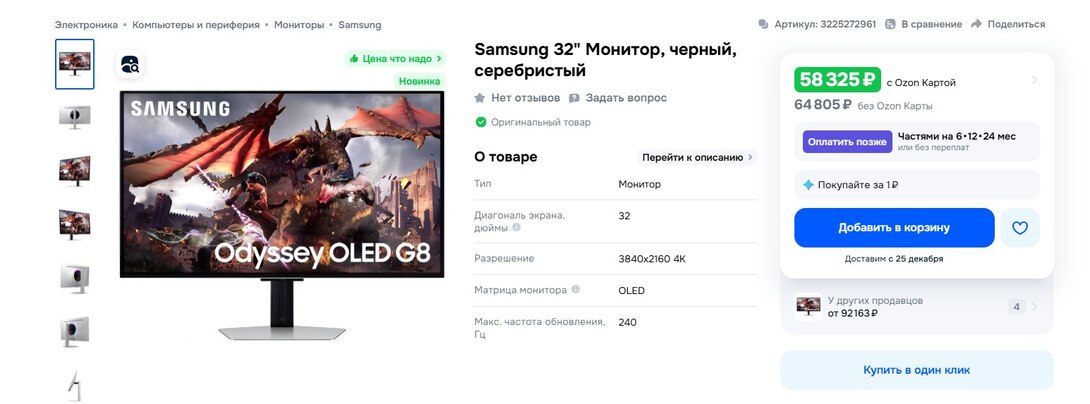Click the share arrow icon 'Поделиться'
The width and height of the screenshot is (1090, 404).
(976, 24)
